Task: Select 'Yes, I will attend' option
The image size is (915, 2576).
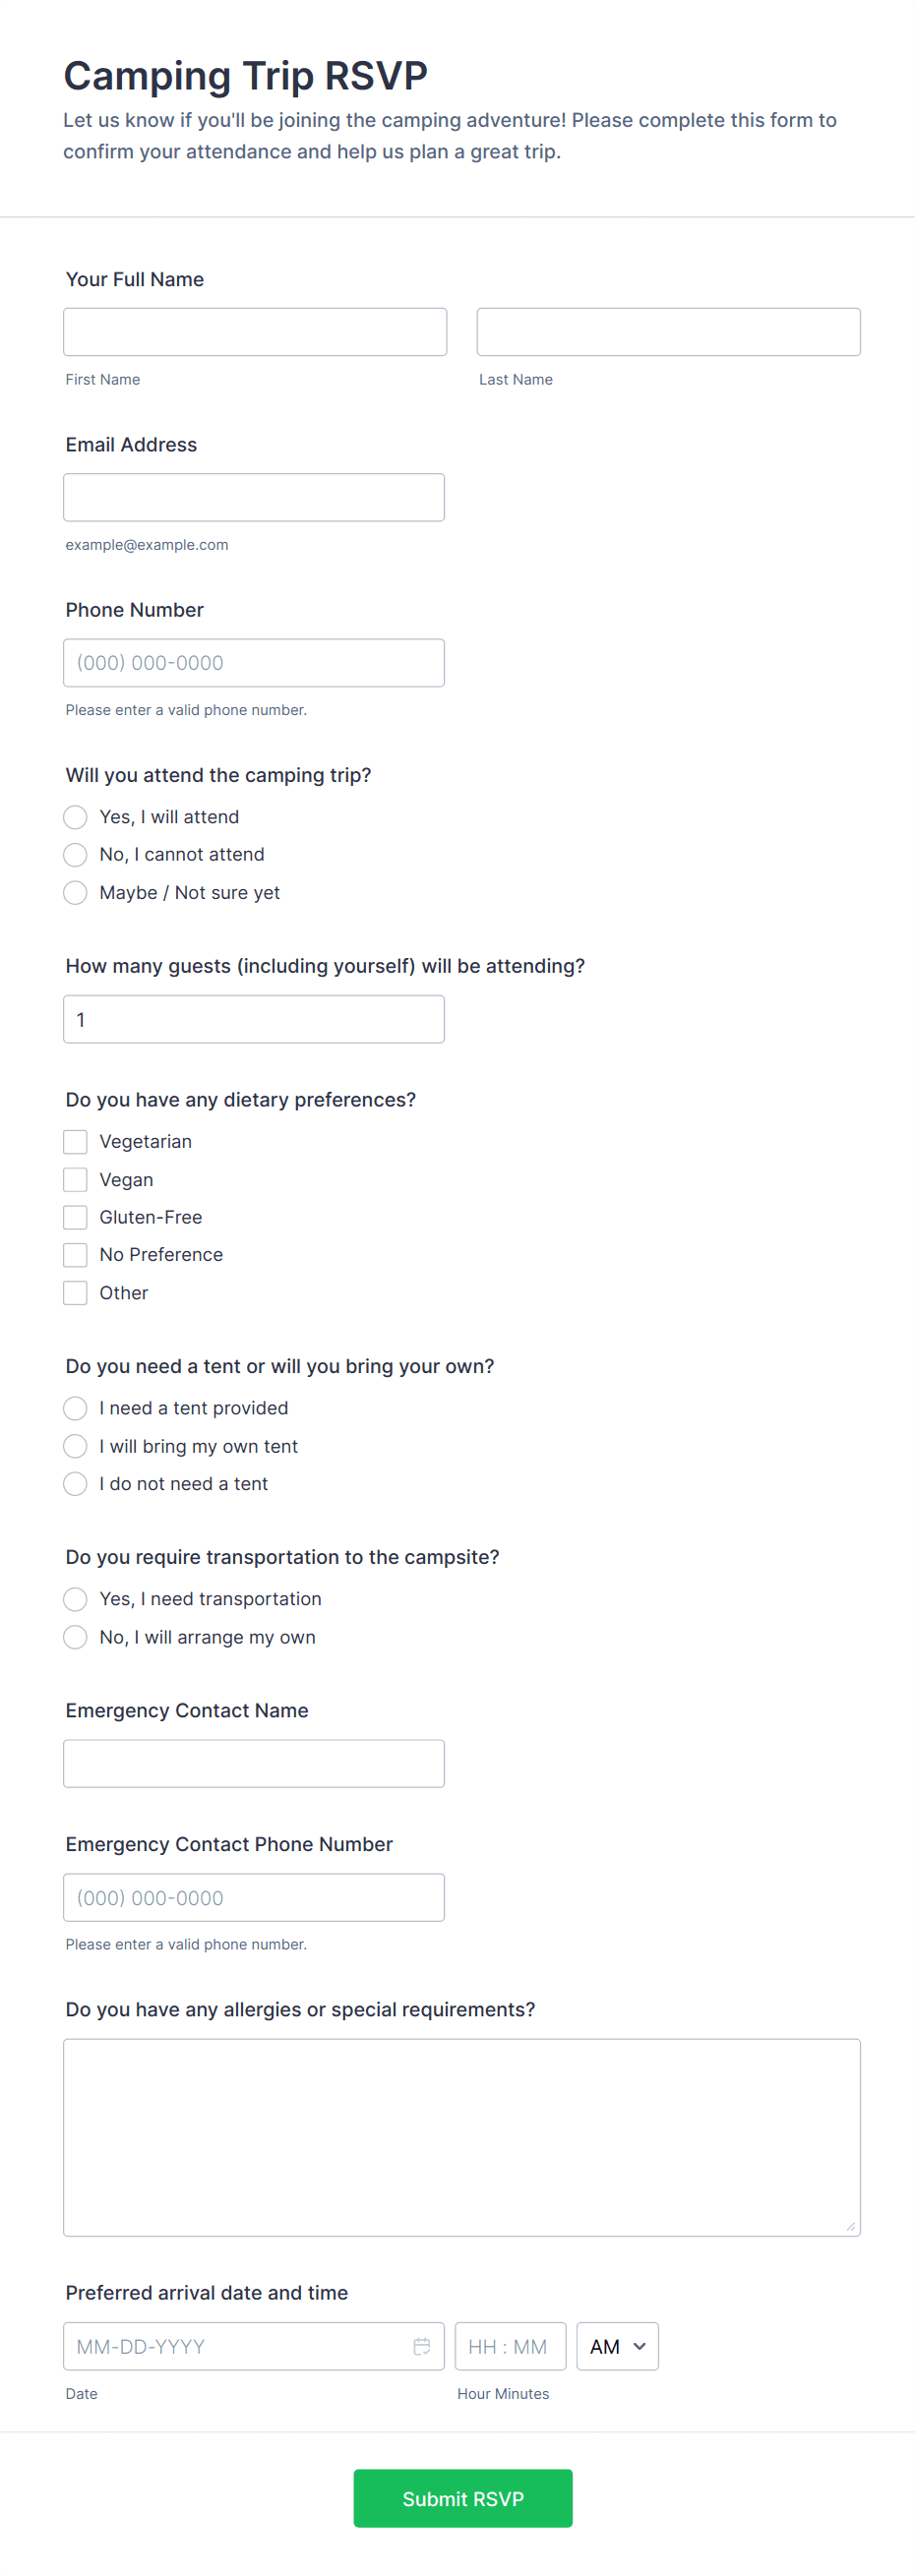Action: pos(75,817)
